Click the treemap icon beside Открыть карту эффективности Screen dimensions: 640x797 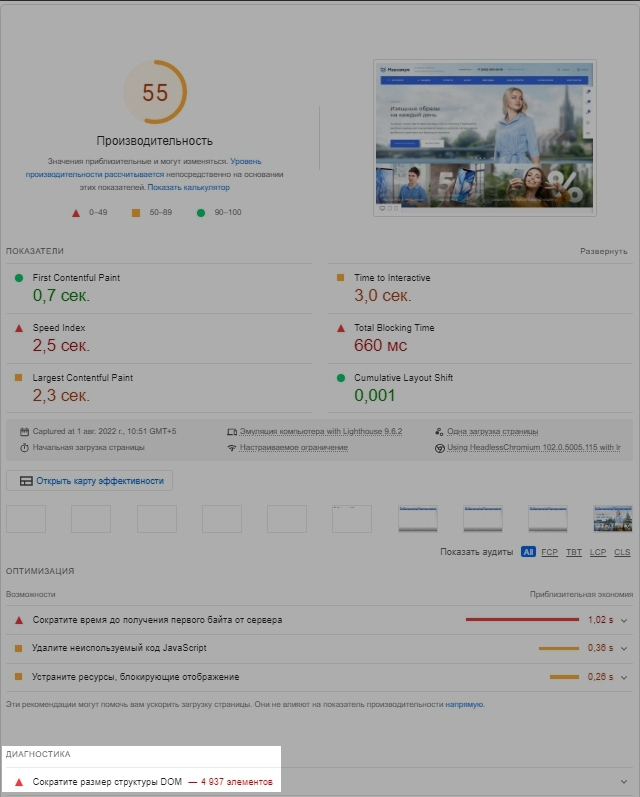coord(26,481)
